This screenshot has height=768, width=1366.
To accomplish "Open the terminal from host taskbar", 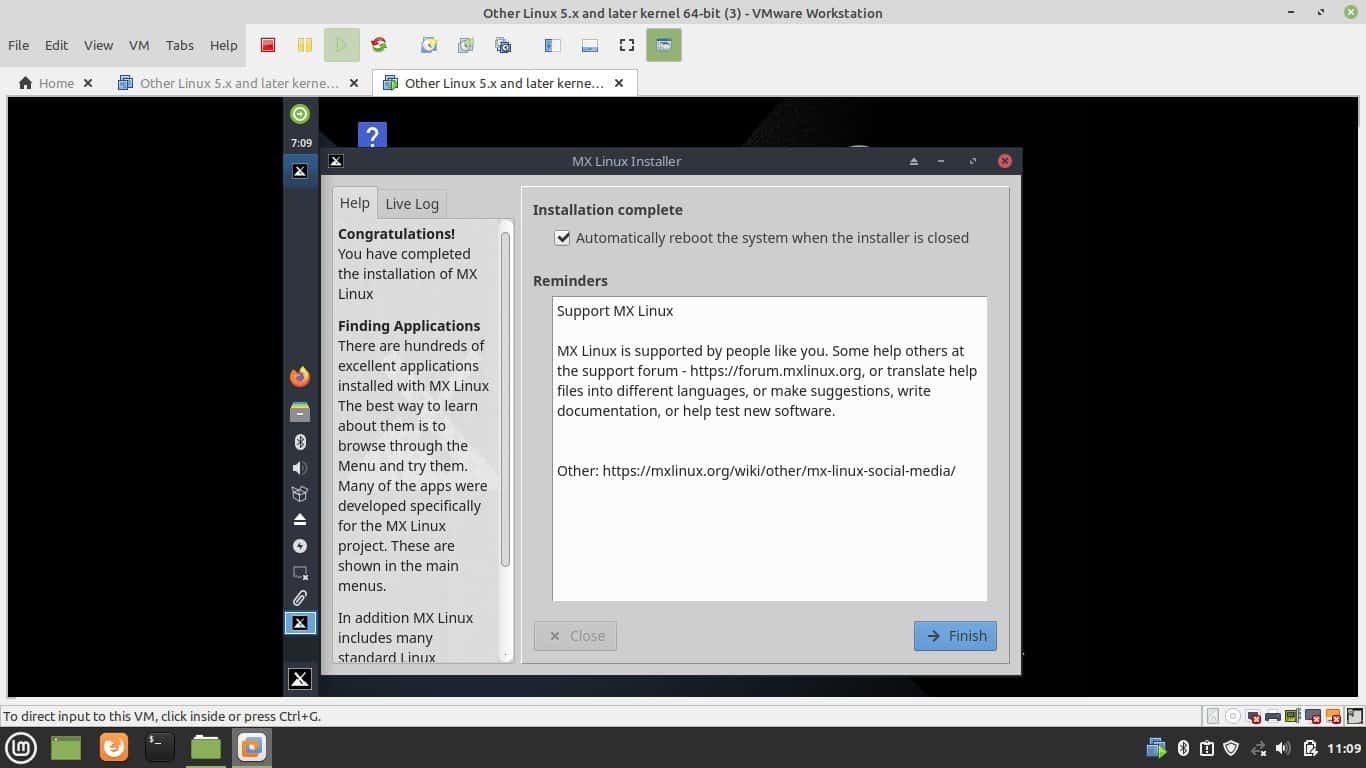I will [x=159, y=747].
